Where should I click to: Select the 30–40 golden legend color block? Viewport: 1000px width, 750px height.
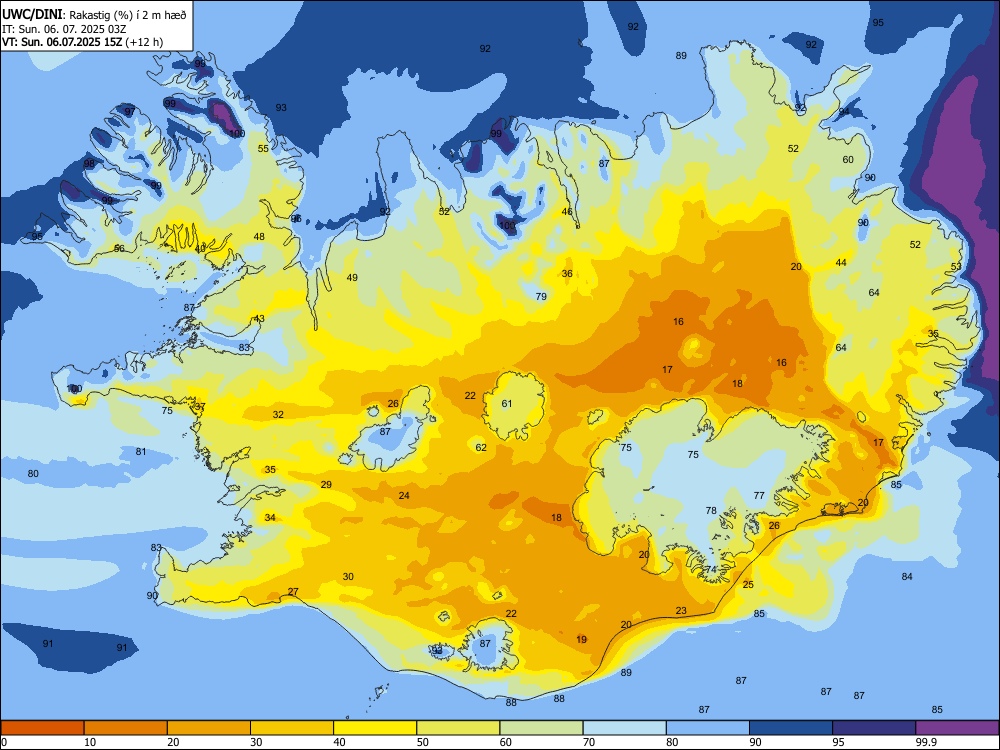291,728
